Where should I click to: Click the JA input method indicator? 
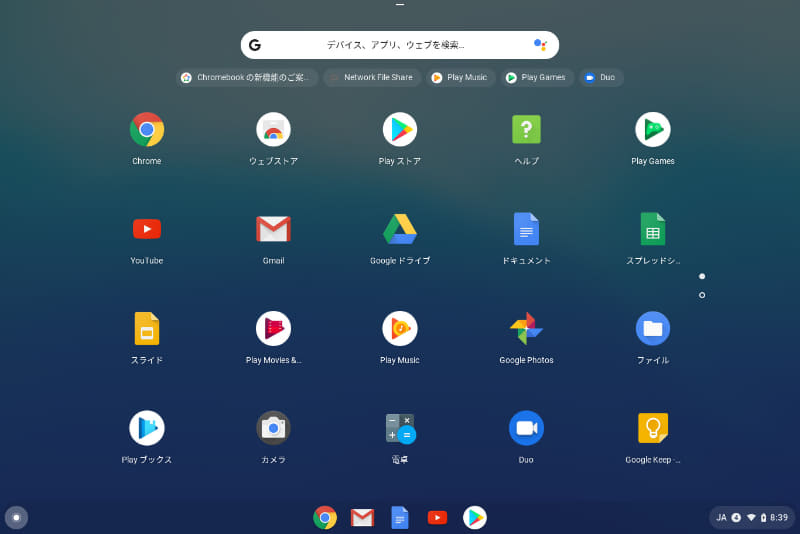[x=721, y=518]
